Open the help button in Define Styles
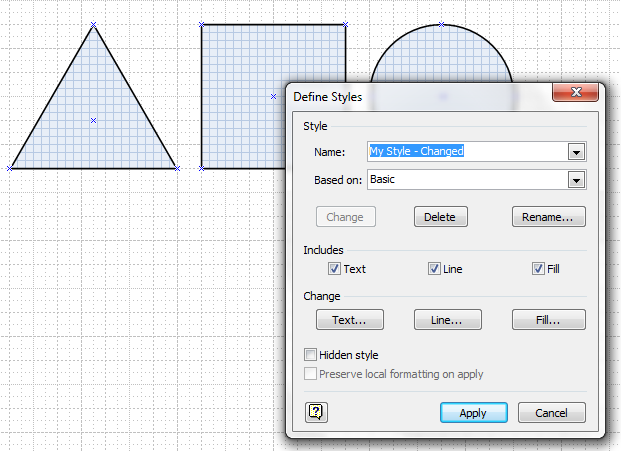The width and height of the screenshot is (621, 451). (x=316, y=412)
